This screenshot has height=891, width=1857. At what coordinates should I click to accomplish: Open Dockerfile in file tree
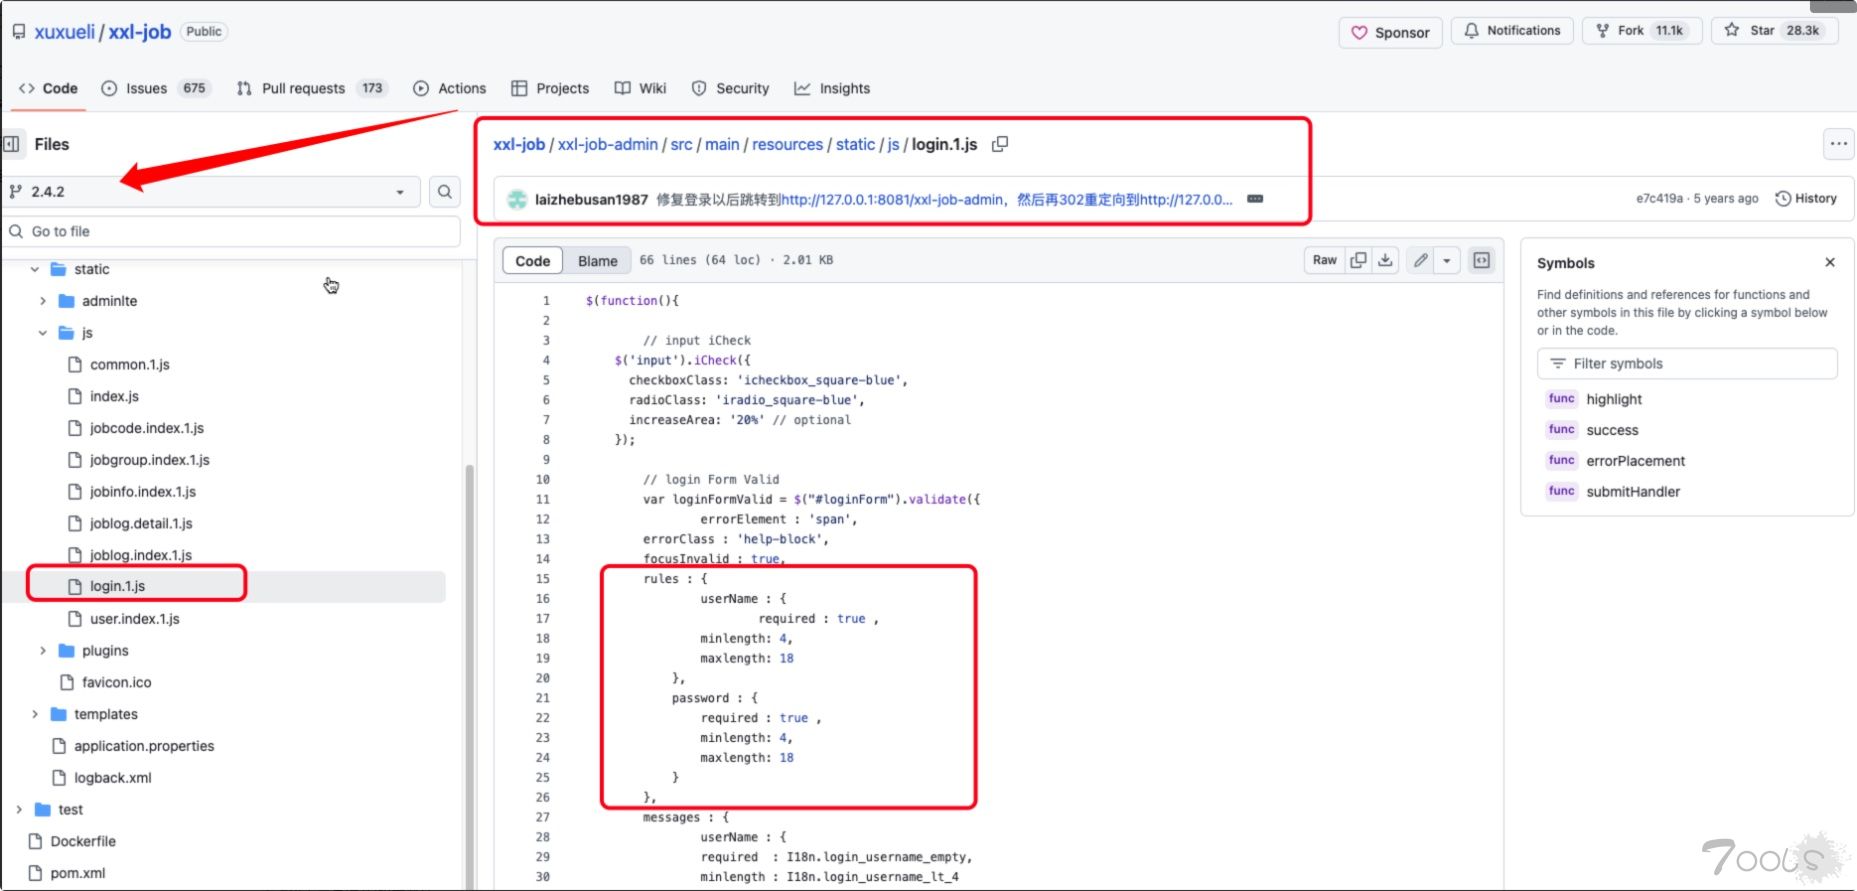pyautogui.click(x=83, y=842)
